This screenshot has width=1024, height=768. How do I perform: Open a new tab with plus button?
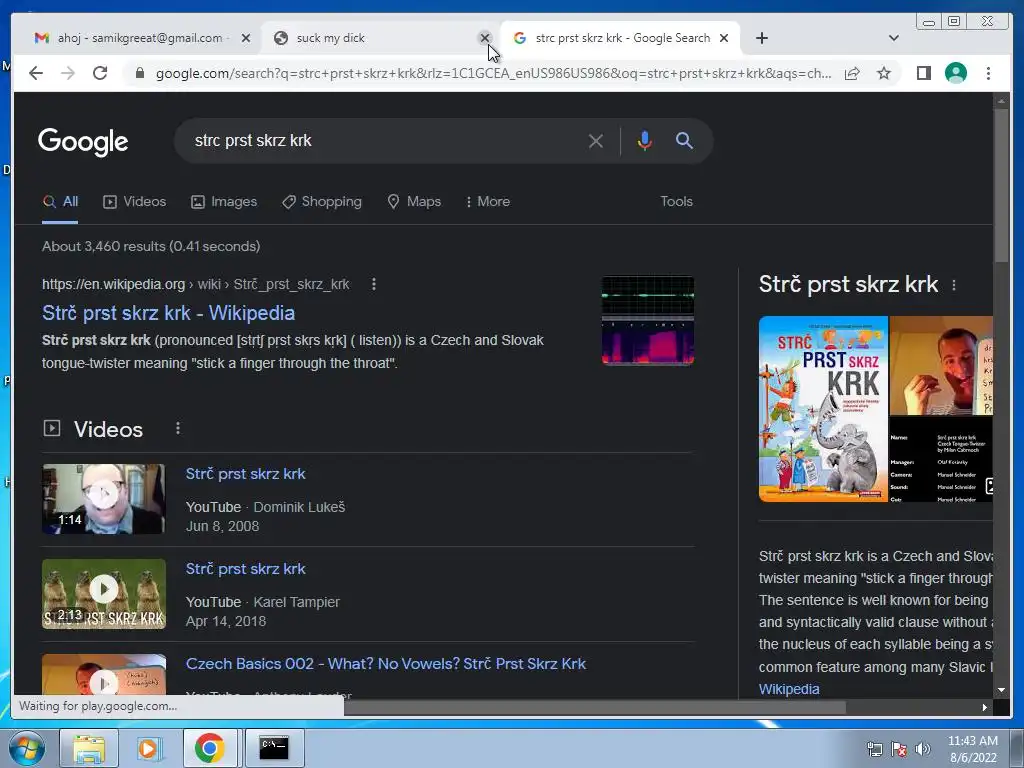coord(761,38)
